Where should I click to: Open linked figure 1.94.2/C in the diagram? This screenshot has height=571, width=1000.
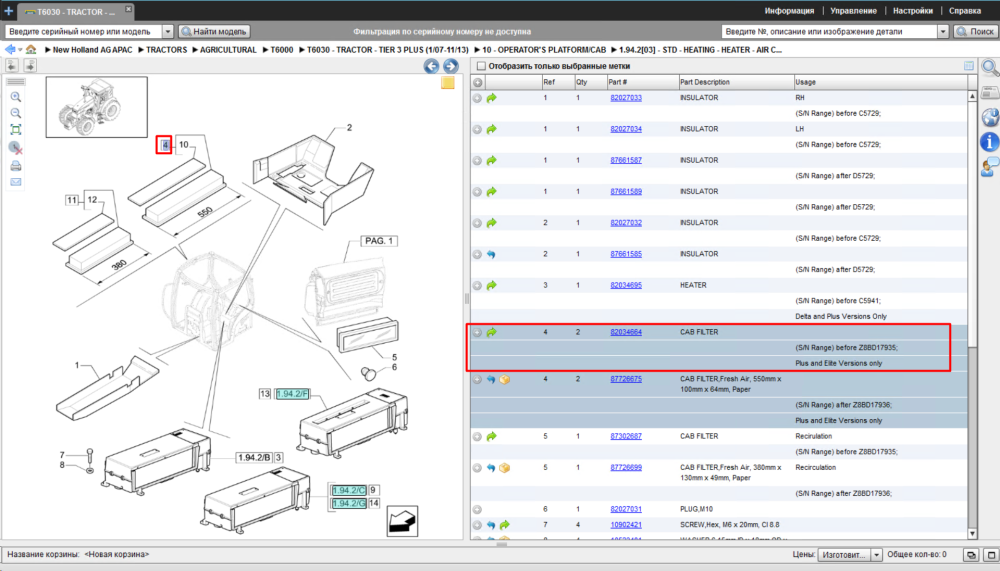click(349, 491)
